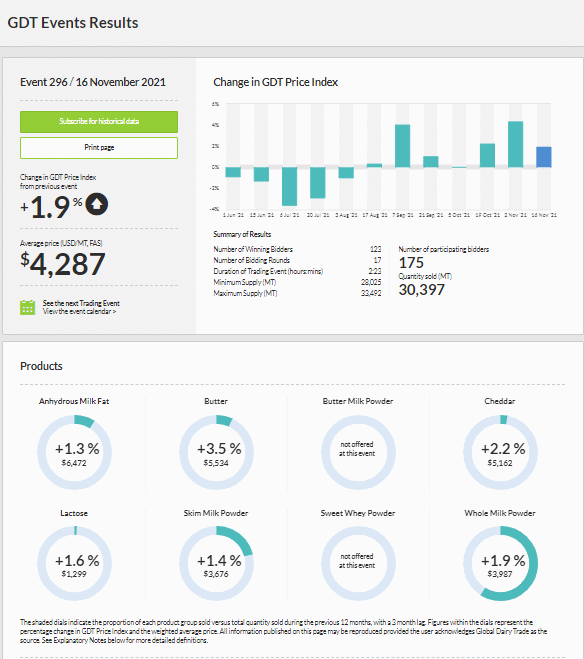Open the View the event calendar link

click(79, 311)
